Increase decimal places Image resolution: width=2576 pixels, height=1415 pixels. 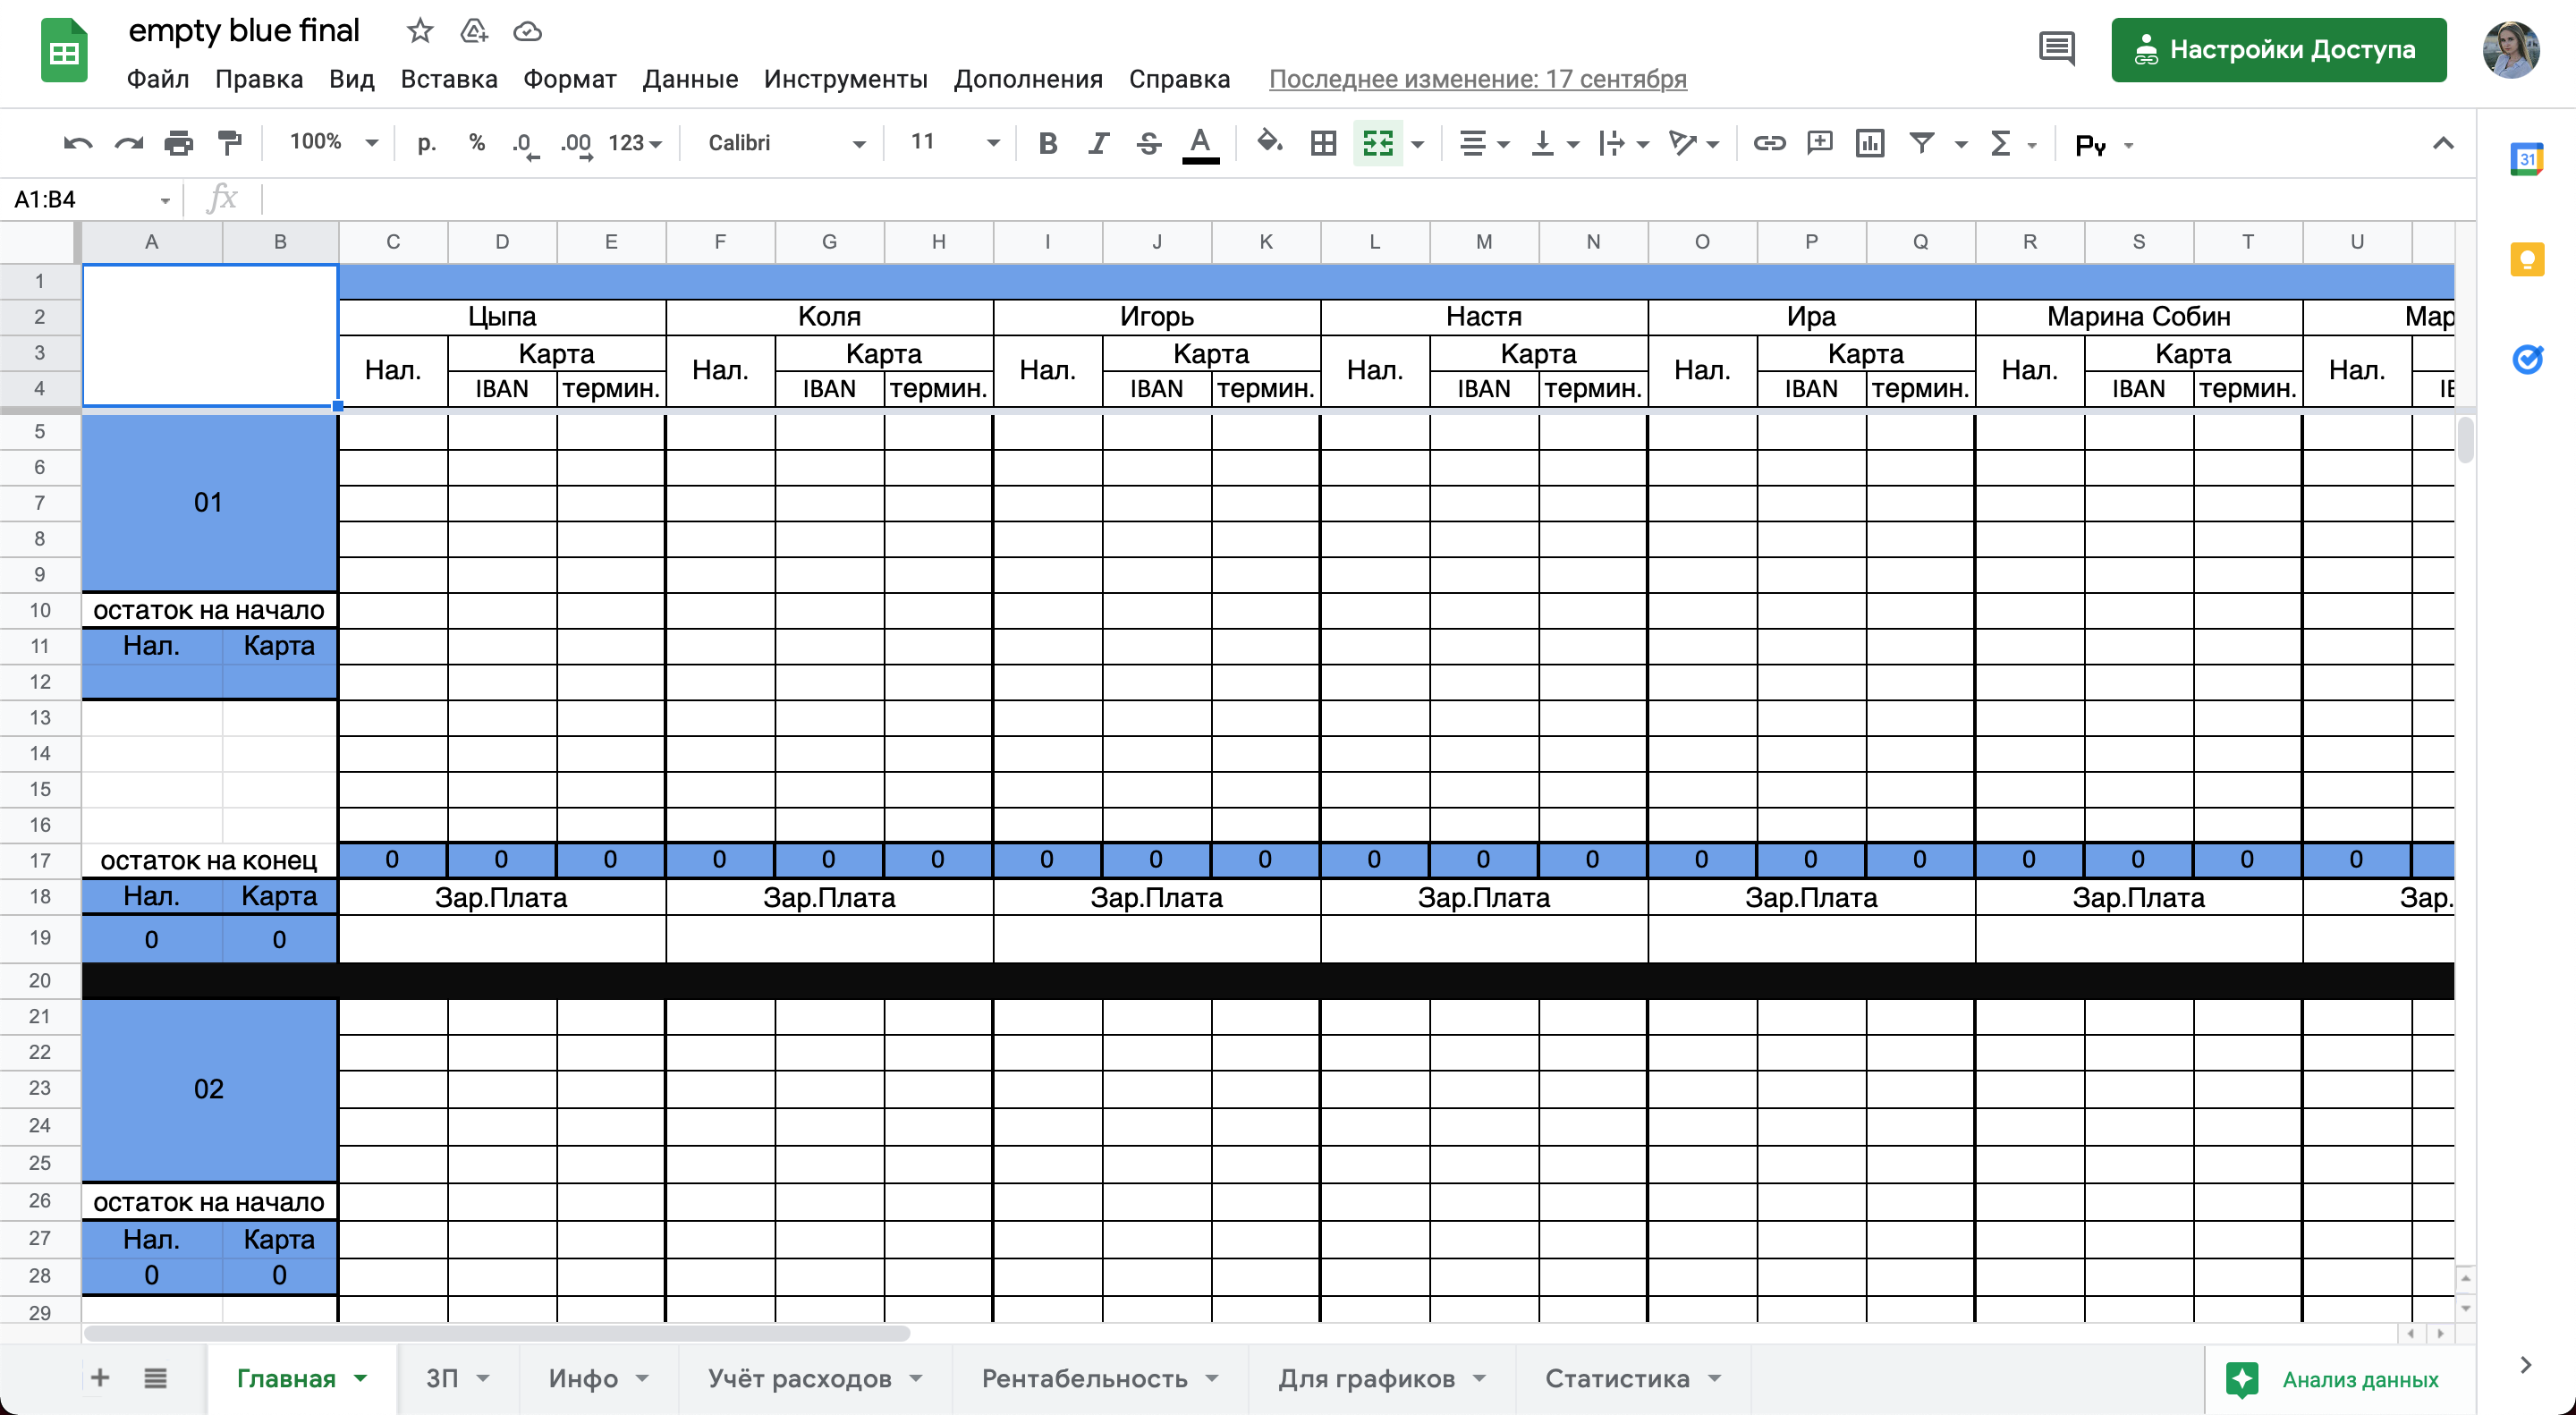(576, 144)
